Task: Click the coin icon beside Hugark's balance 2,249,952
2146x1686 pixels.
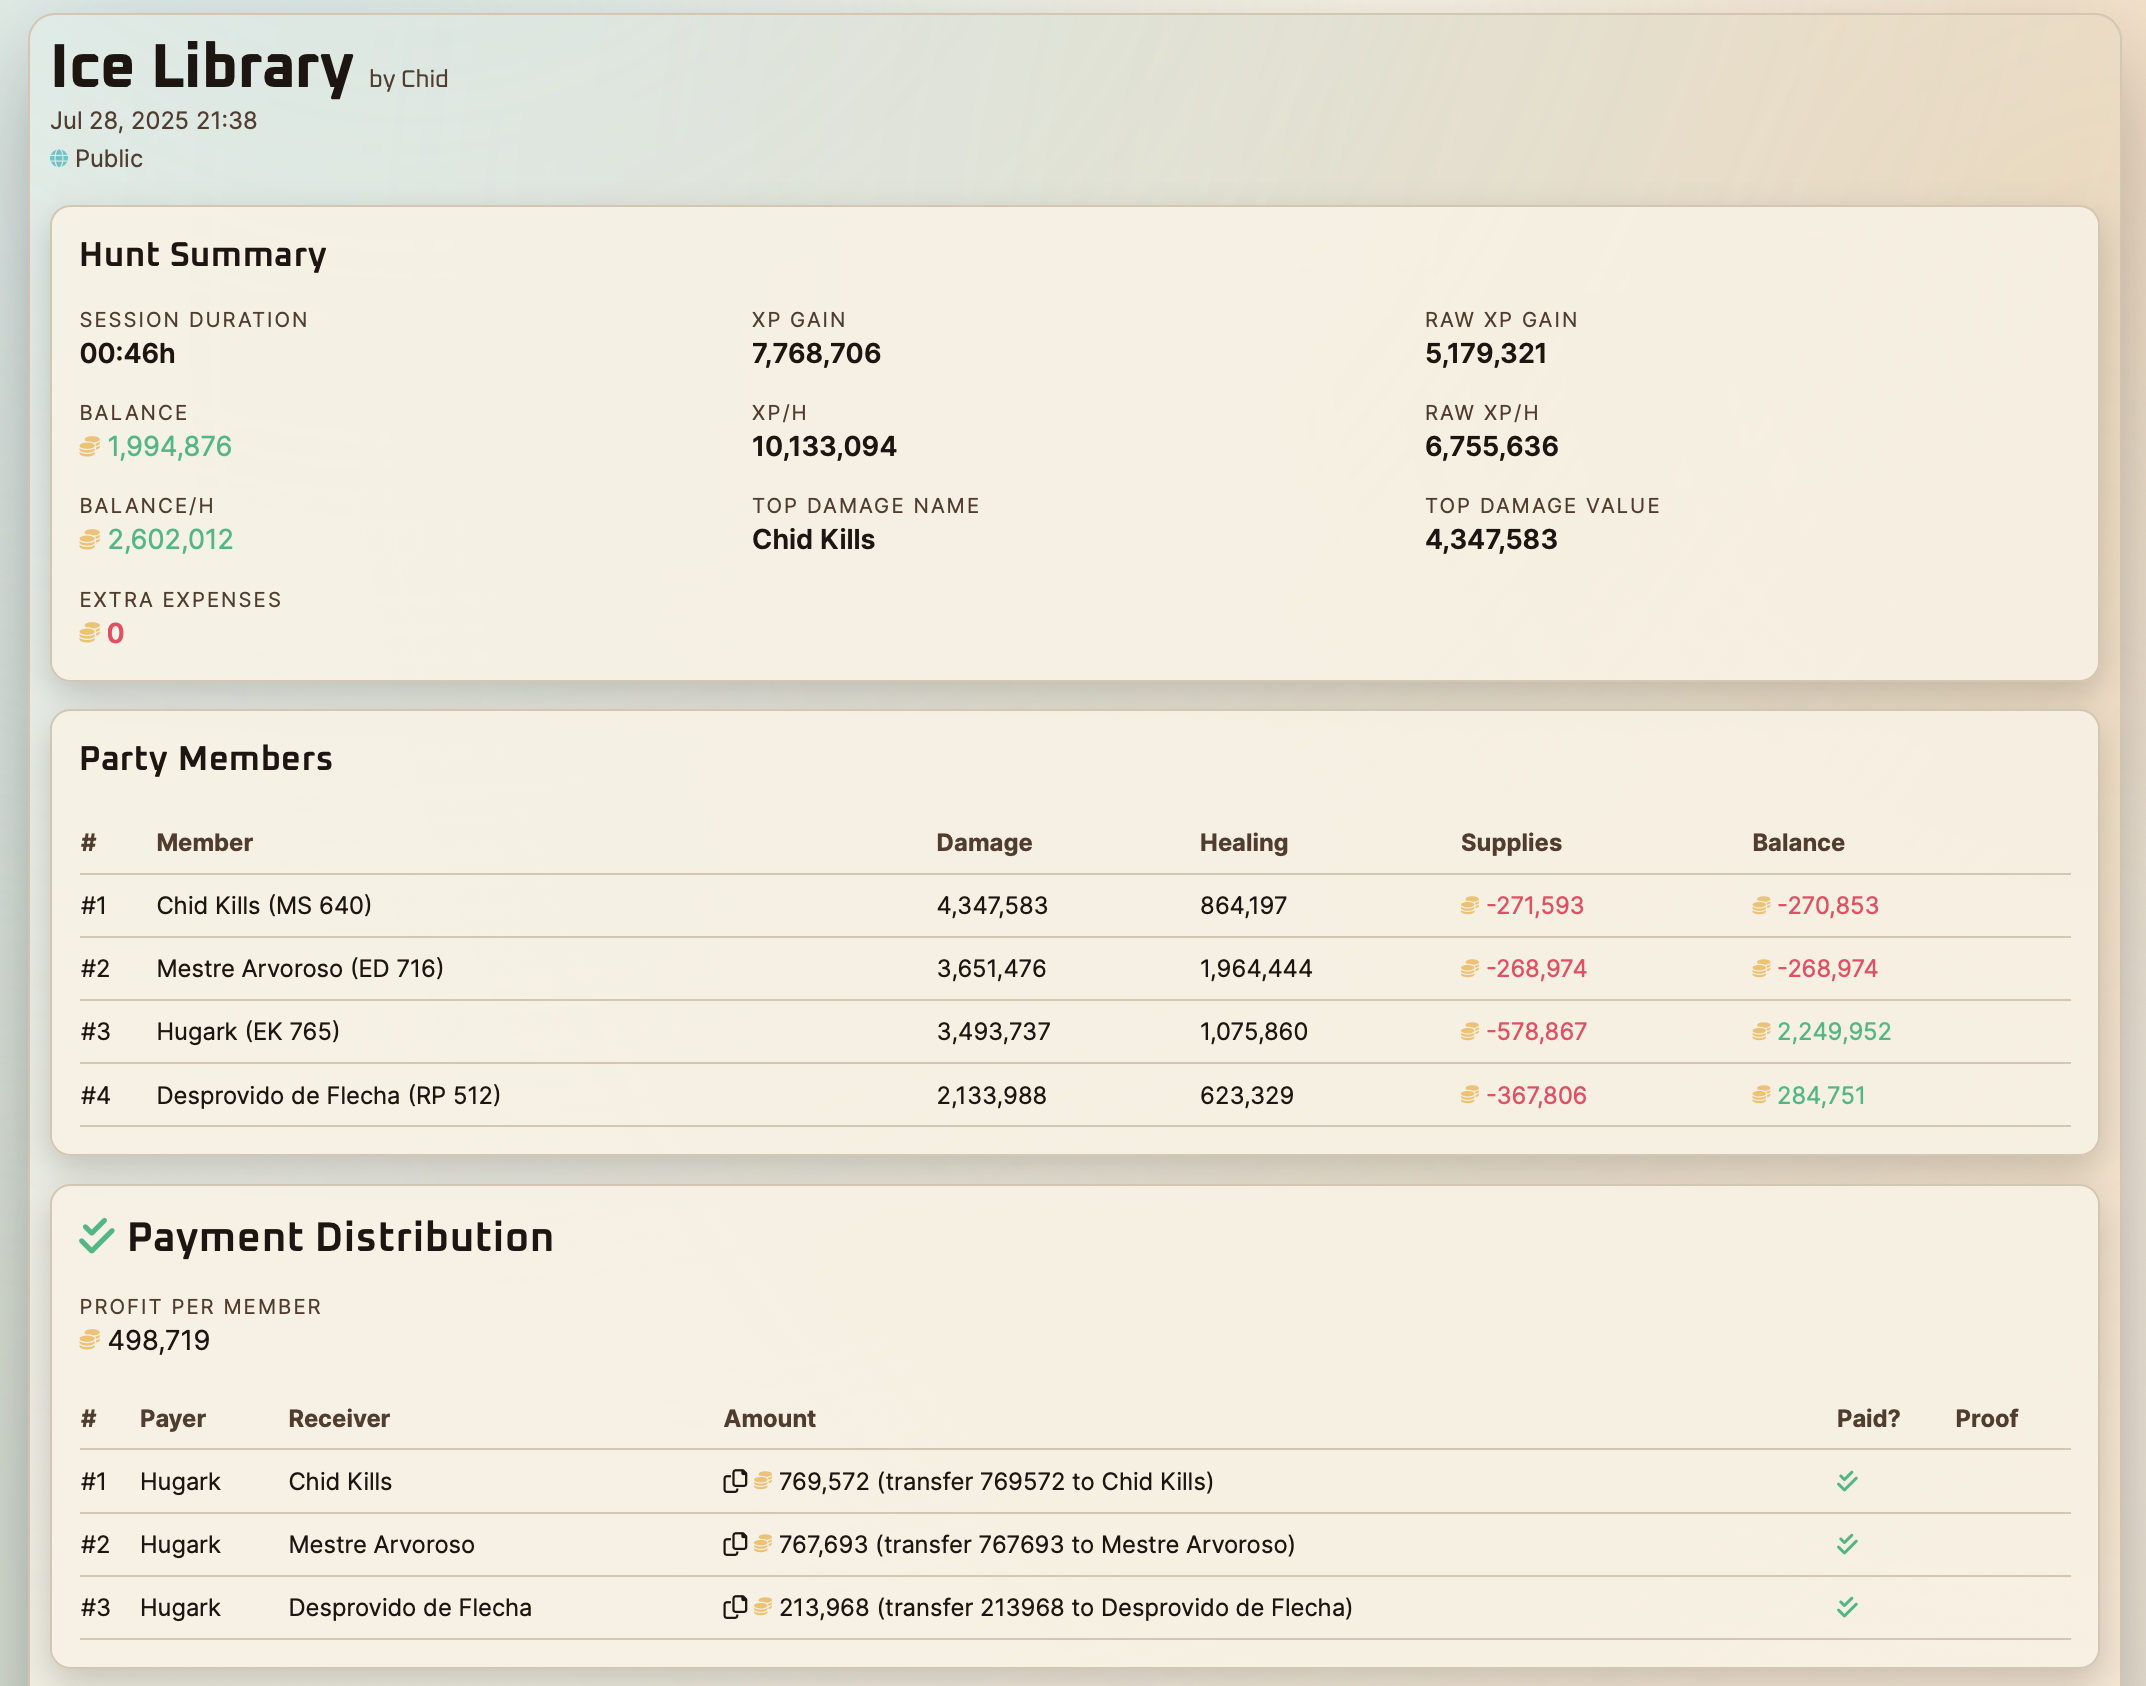Action: (x=1761, y=1032)
